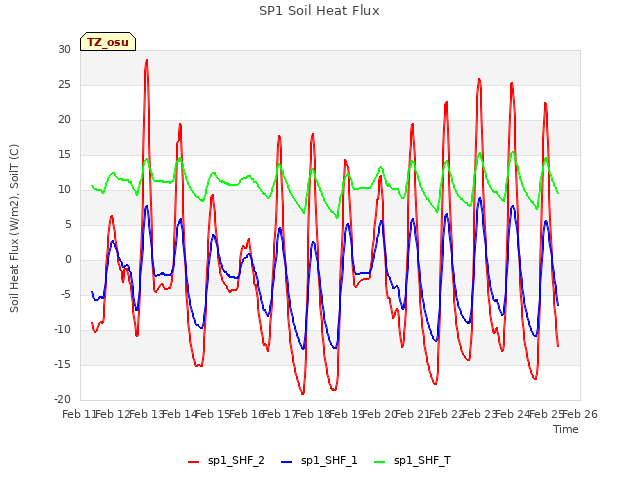Viewport: 640px width, 480px height.
Task: Click the y-axis label Soil Heat Flux
Action: pyautogui.click(x=14, y=228)
